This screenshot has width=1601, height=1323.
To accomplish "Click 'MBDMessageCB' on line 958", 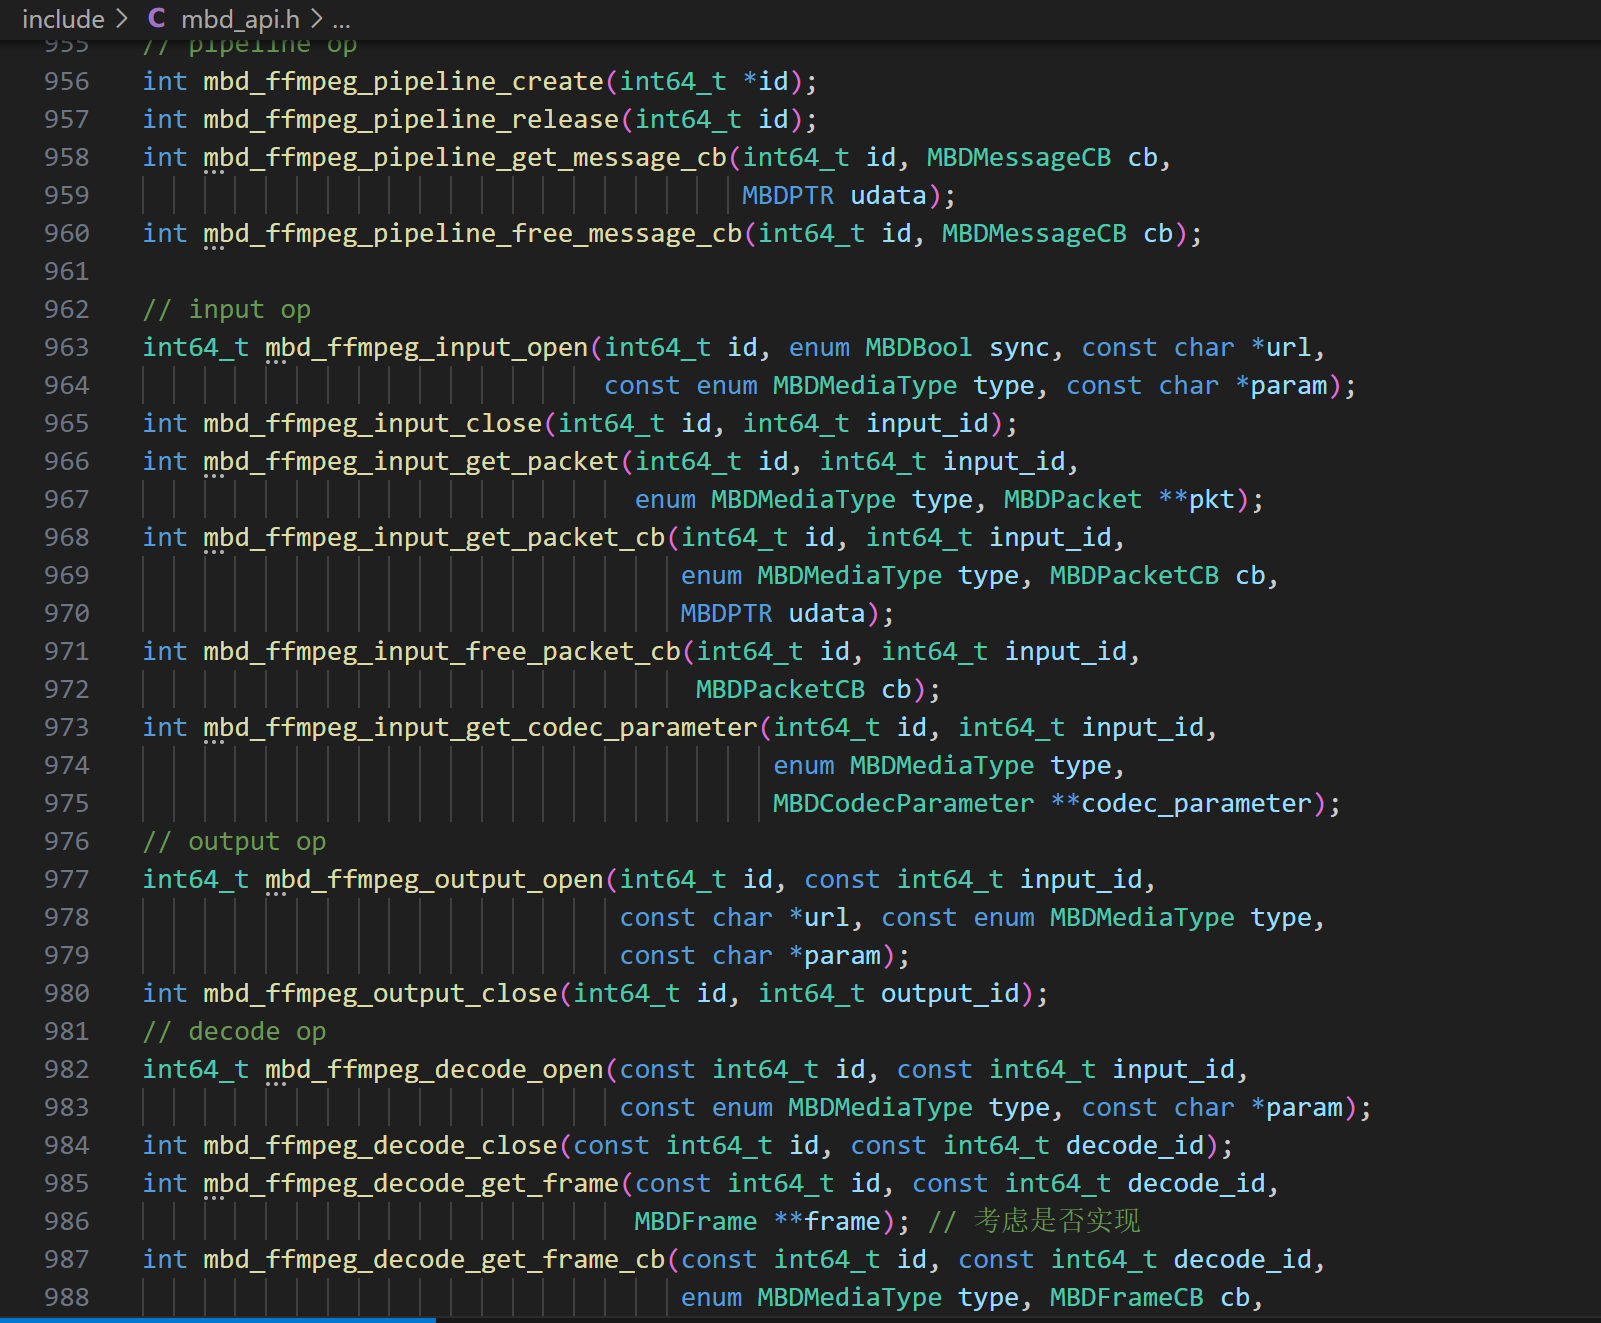I will click(x=1018, y=157).
